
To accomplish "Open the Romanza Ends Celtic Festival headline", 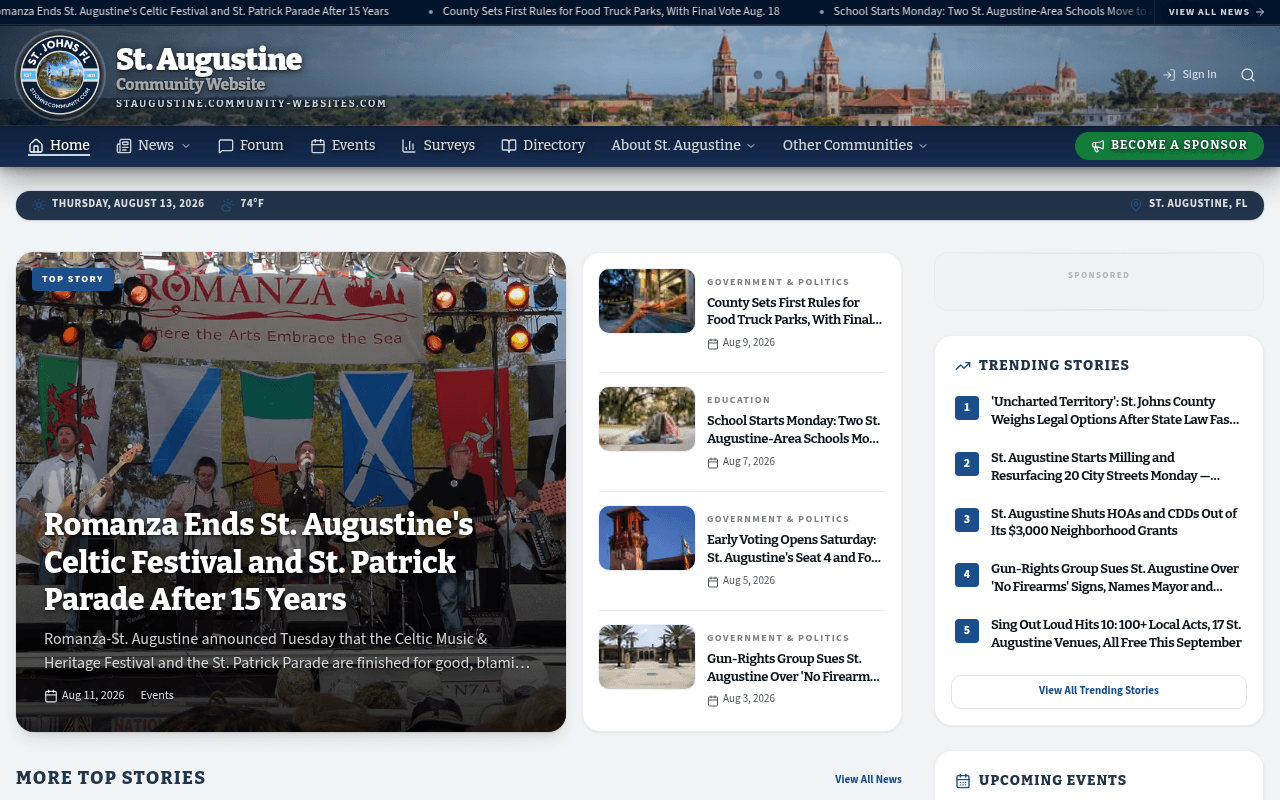I will click(259, 561).
